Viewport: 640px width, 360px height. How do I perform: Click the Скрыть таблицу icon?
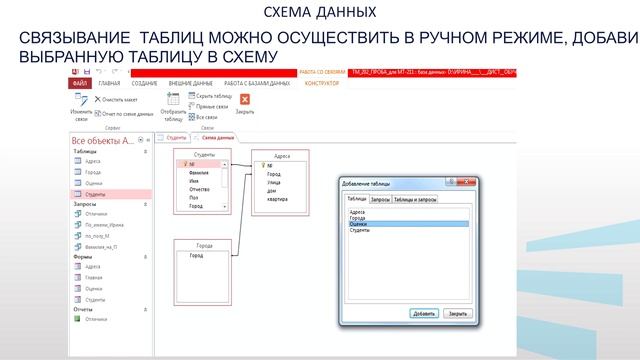point(191,96)
